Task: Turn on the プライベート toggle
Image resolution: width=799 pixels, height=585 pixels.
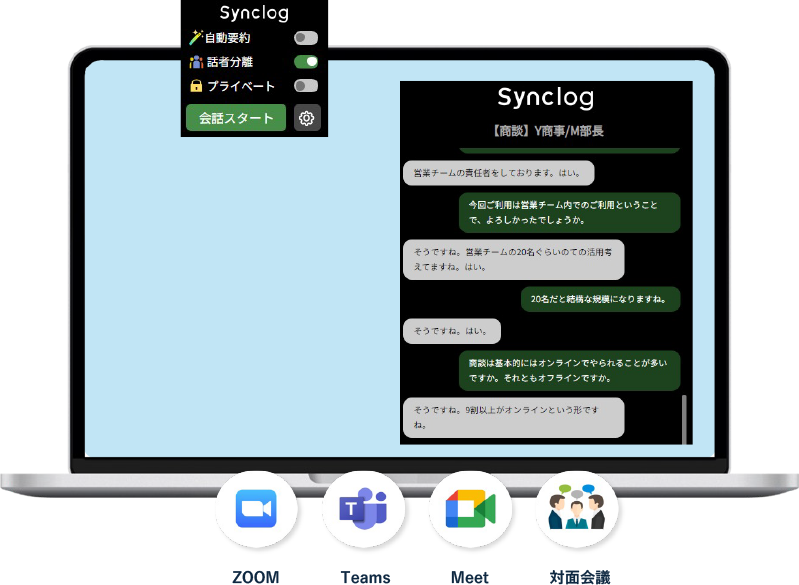Action: pos(306,86)
